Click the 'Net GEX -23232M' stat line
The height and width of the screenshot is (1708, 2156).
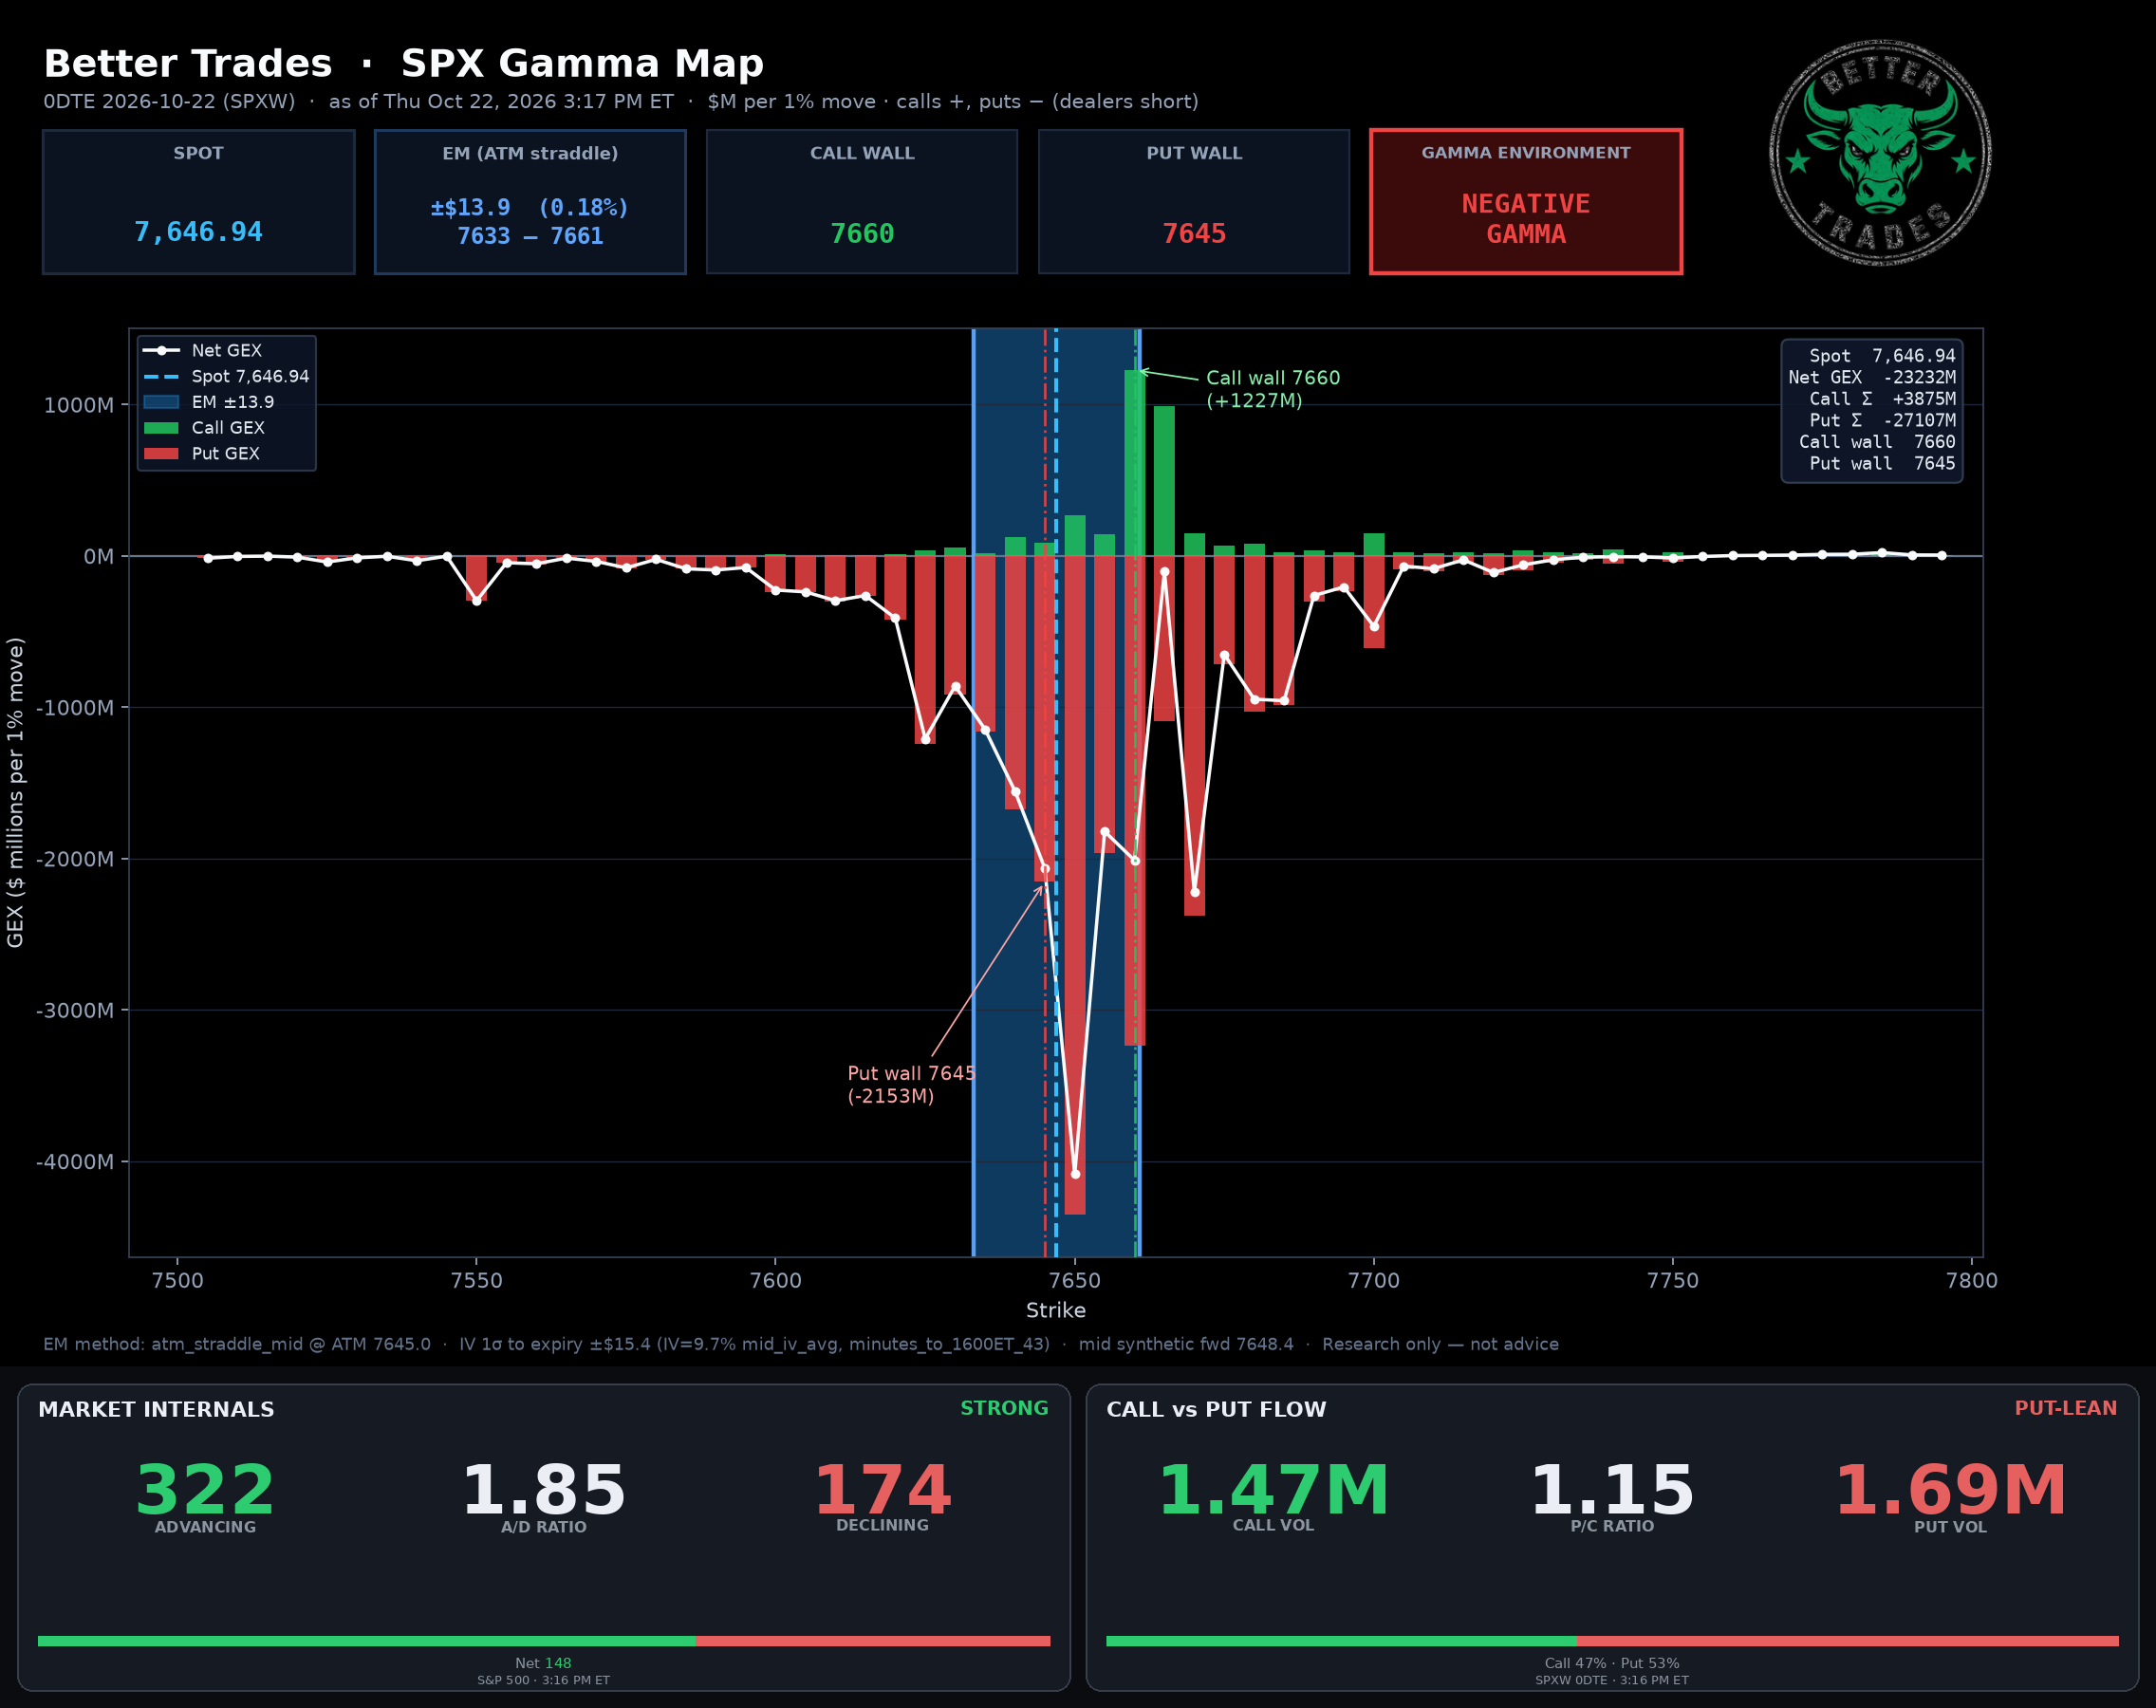click(x=1872, y=377)
